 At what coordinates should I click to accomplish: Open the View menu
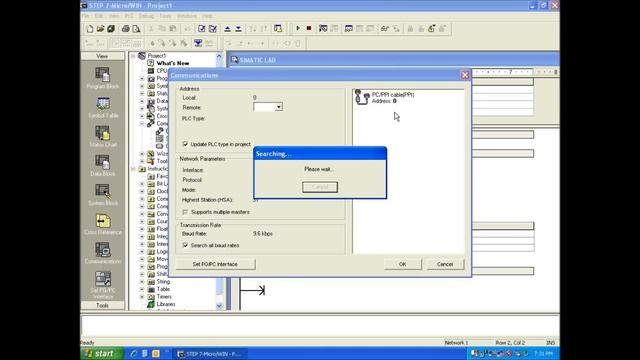pos(114,16)
